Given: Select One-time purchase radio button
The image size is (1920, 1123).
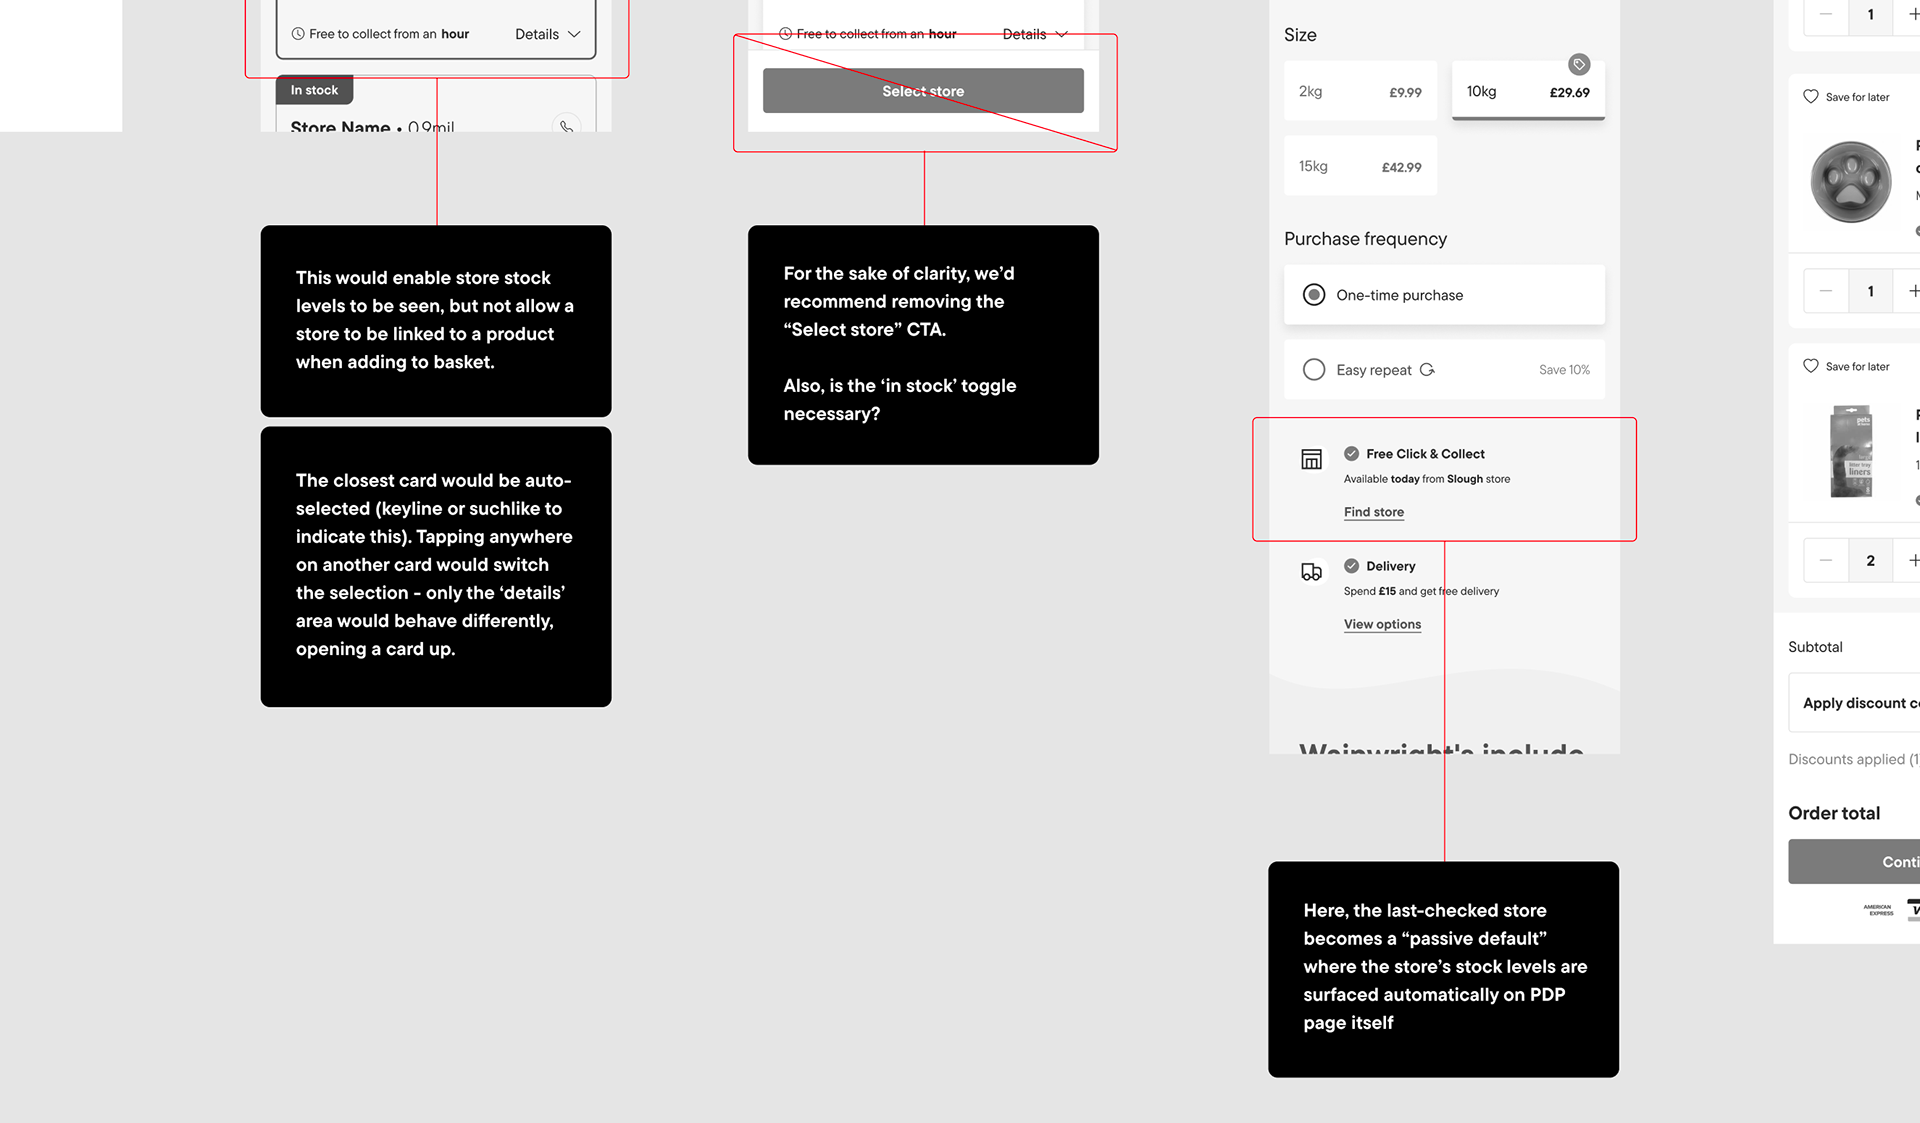Looking at the screenshot, I should click(x=1314, y=295).
